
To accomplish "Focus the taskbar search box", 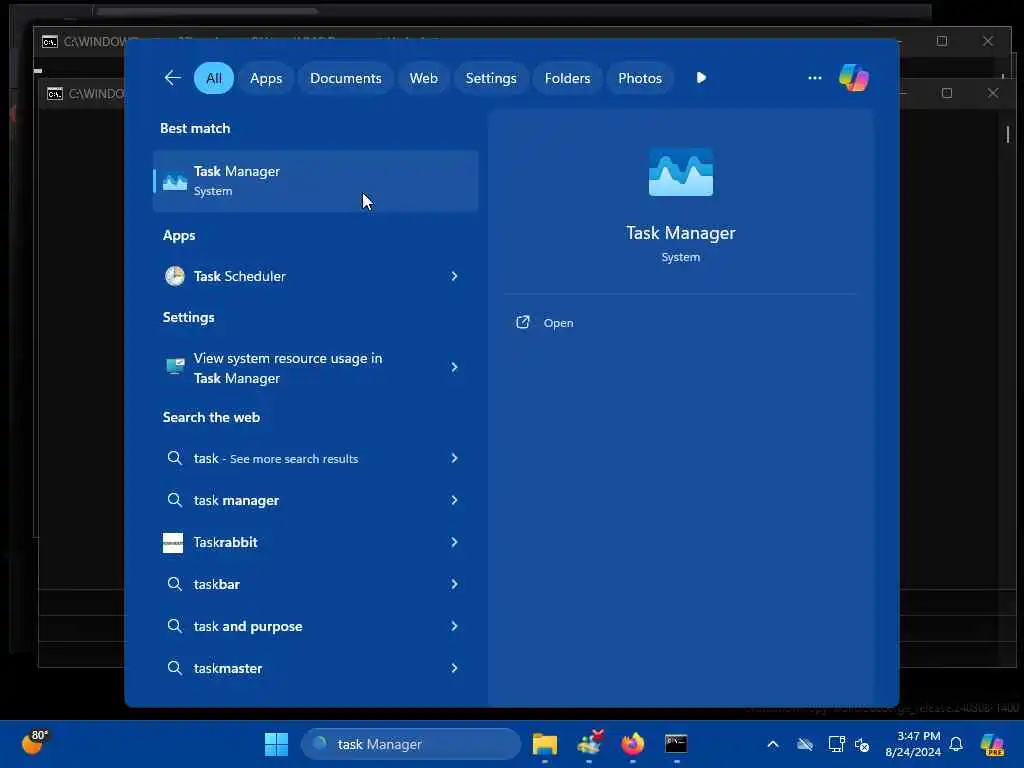I will click(411, 744).
